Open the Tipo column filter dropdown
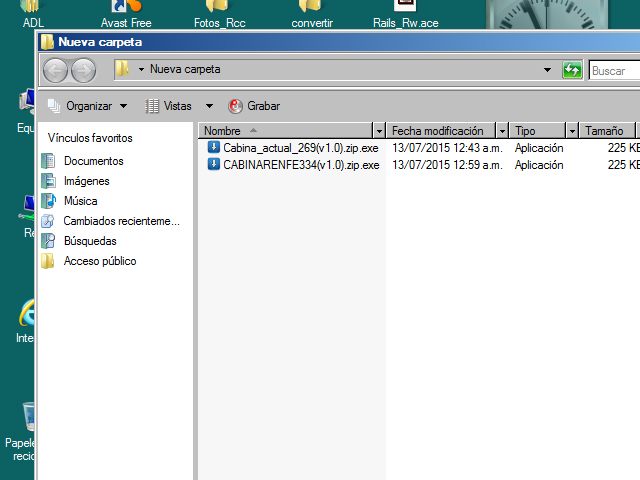Screen dimensions: 640x480 [x=572, y=131]
